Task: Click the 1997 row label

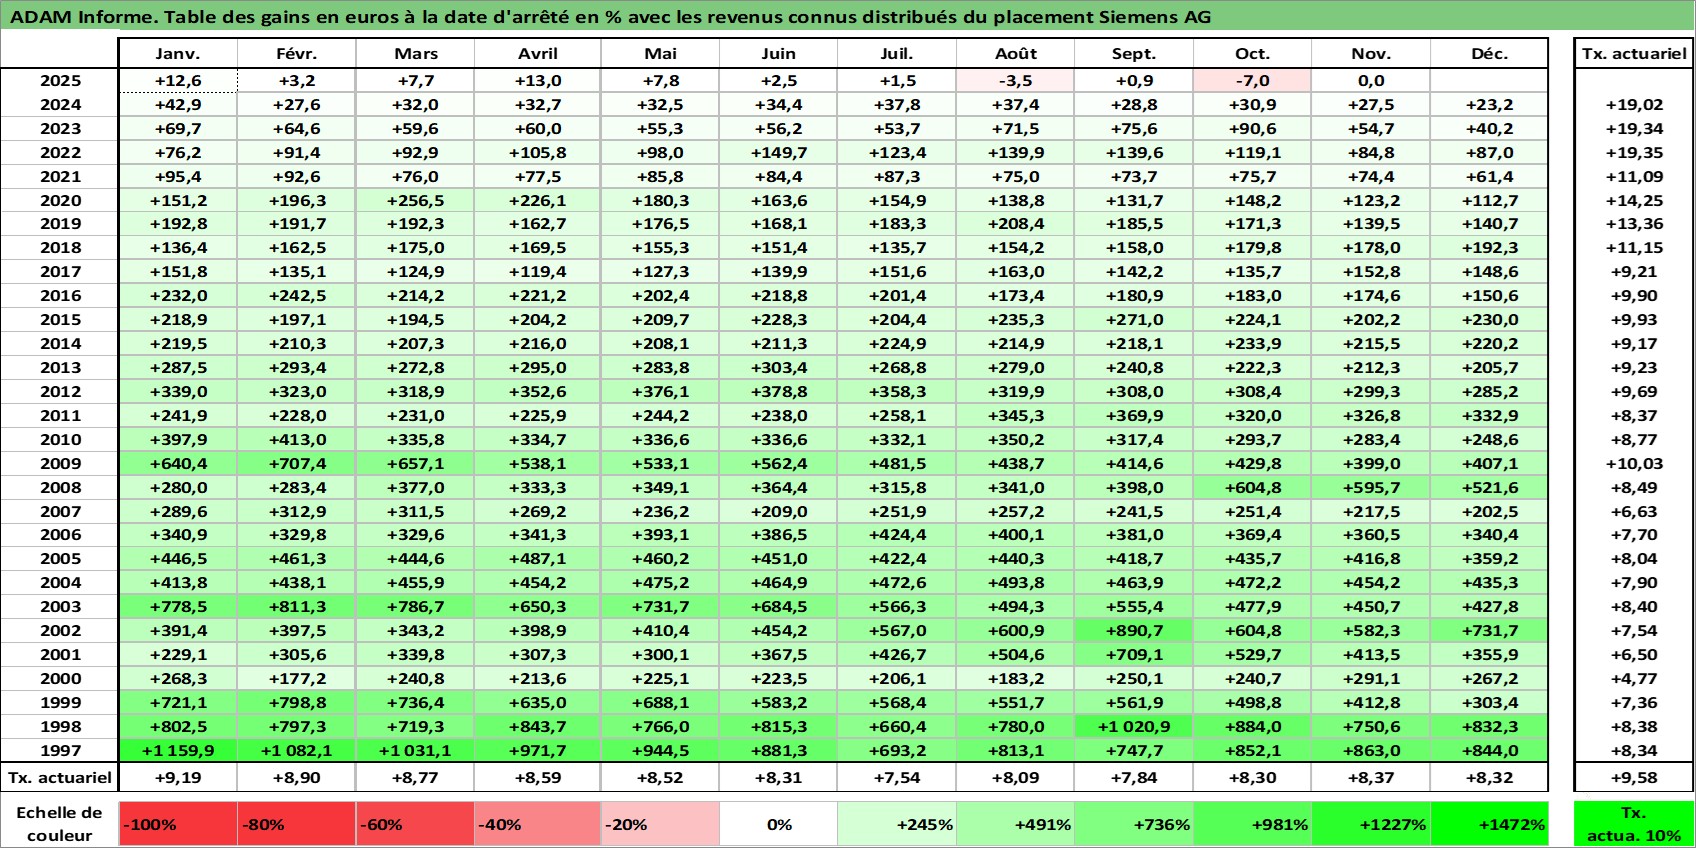Action: coord(60,750)
